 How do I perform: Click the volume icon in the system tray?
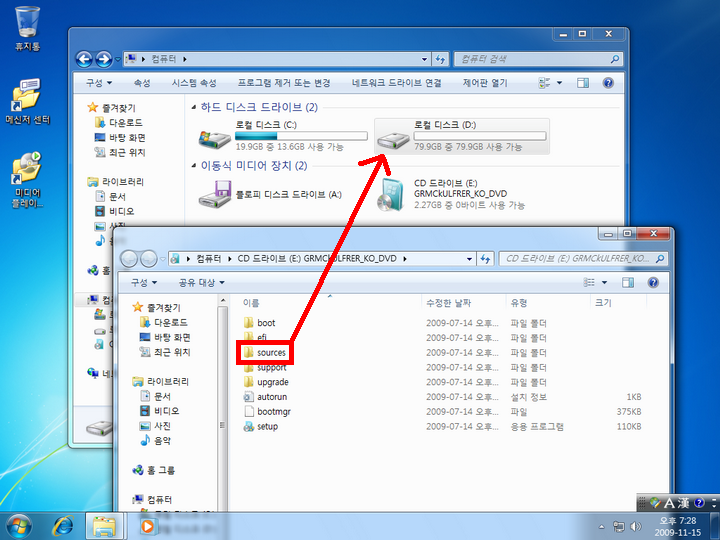click(636, 526)
